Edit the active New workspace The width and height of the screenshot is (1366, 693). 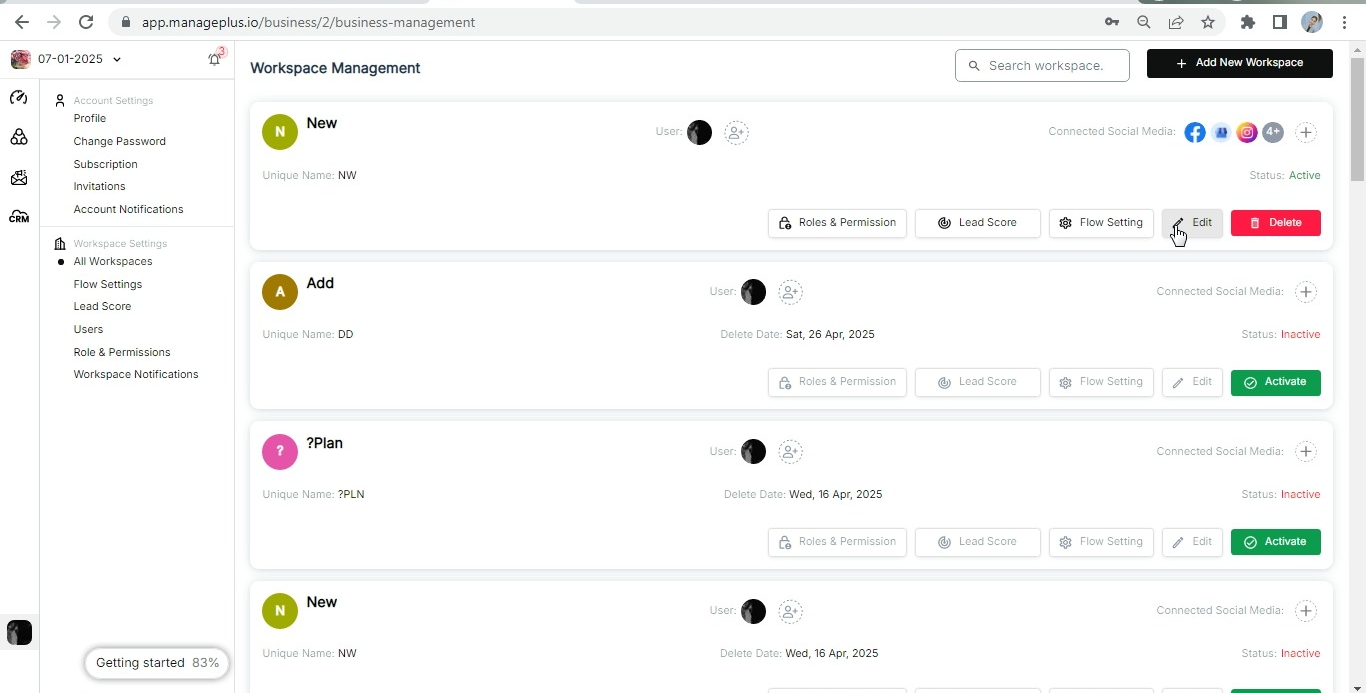tap(1192, 223)
